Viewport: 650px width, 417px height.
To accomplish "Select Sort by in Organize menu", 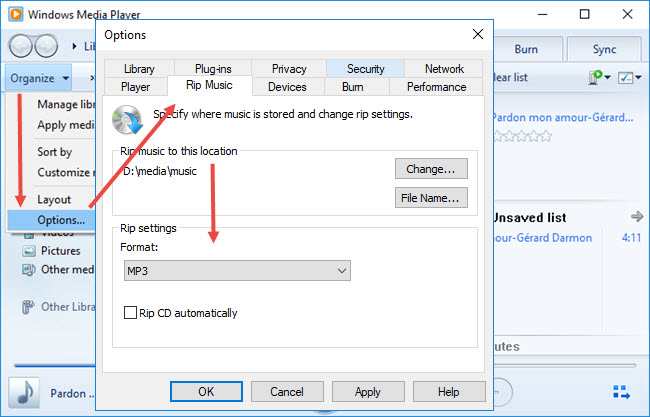I will 52,152.
